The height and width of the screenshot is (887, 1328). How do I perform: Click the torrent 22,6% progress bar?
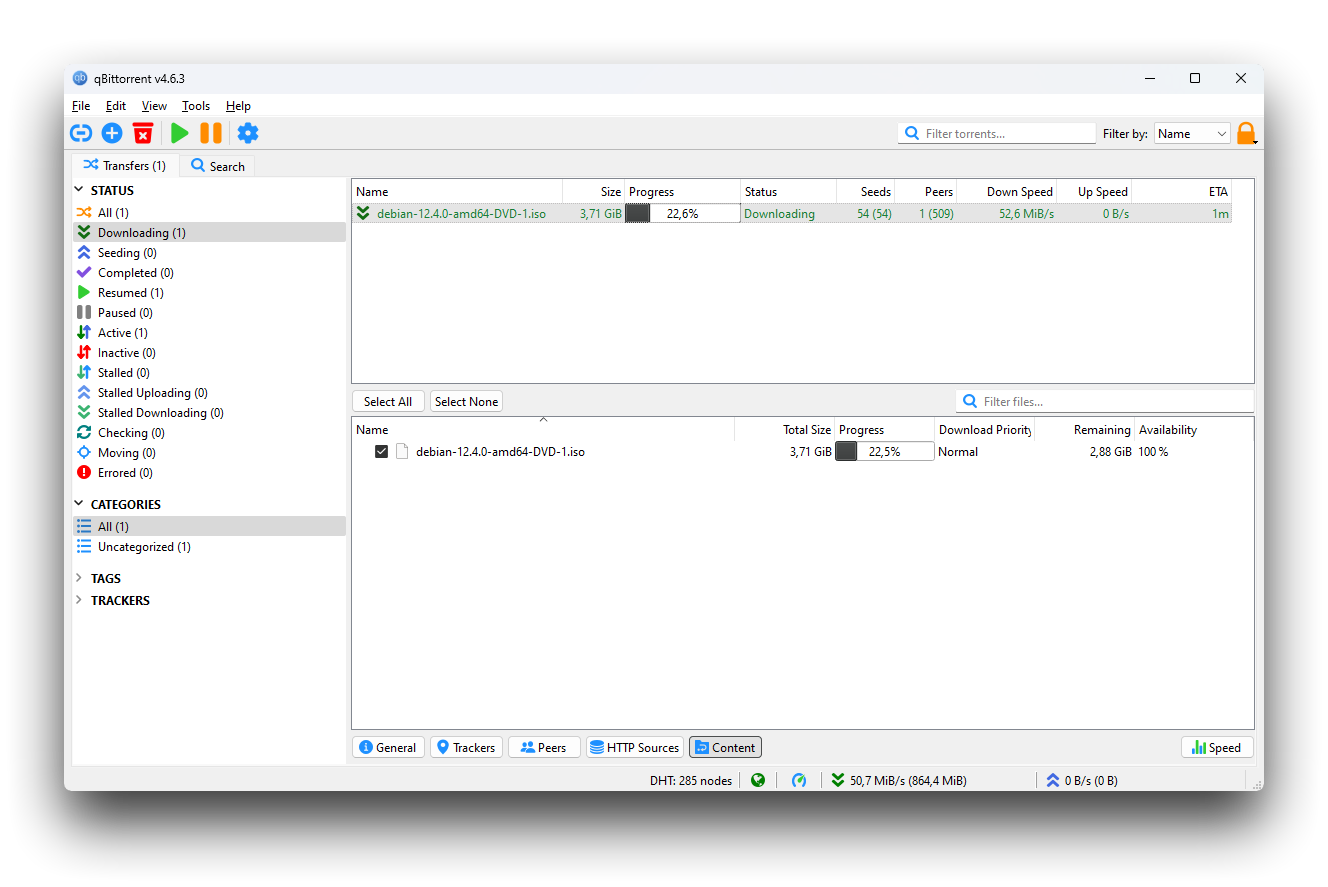coord(682,213)
